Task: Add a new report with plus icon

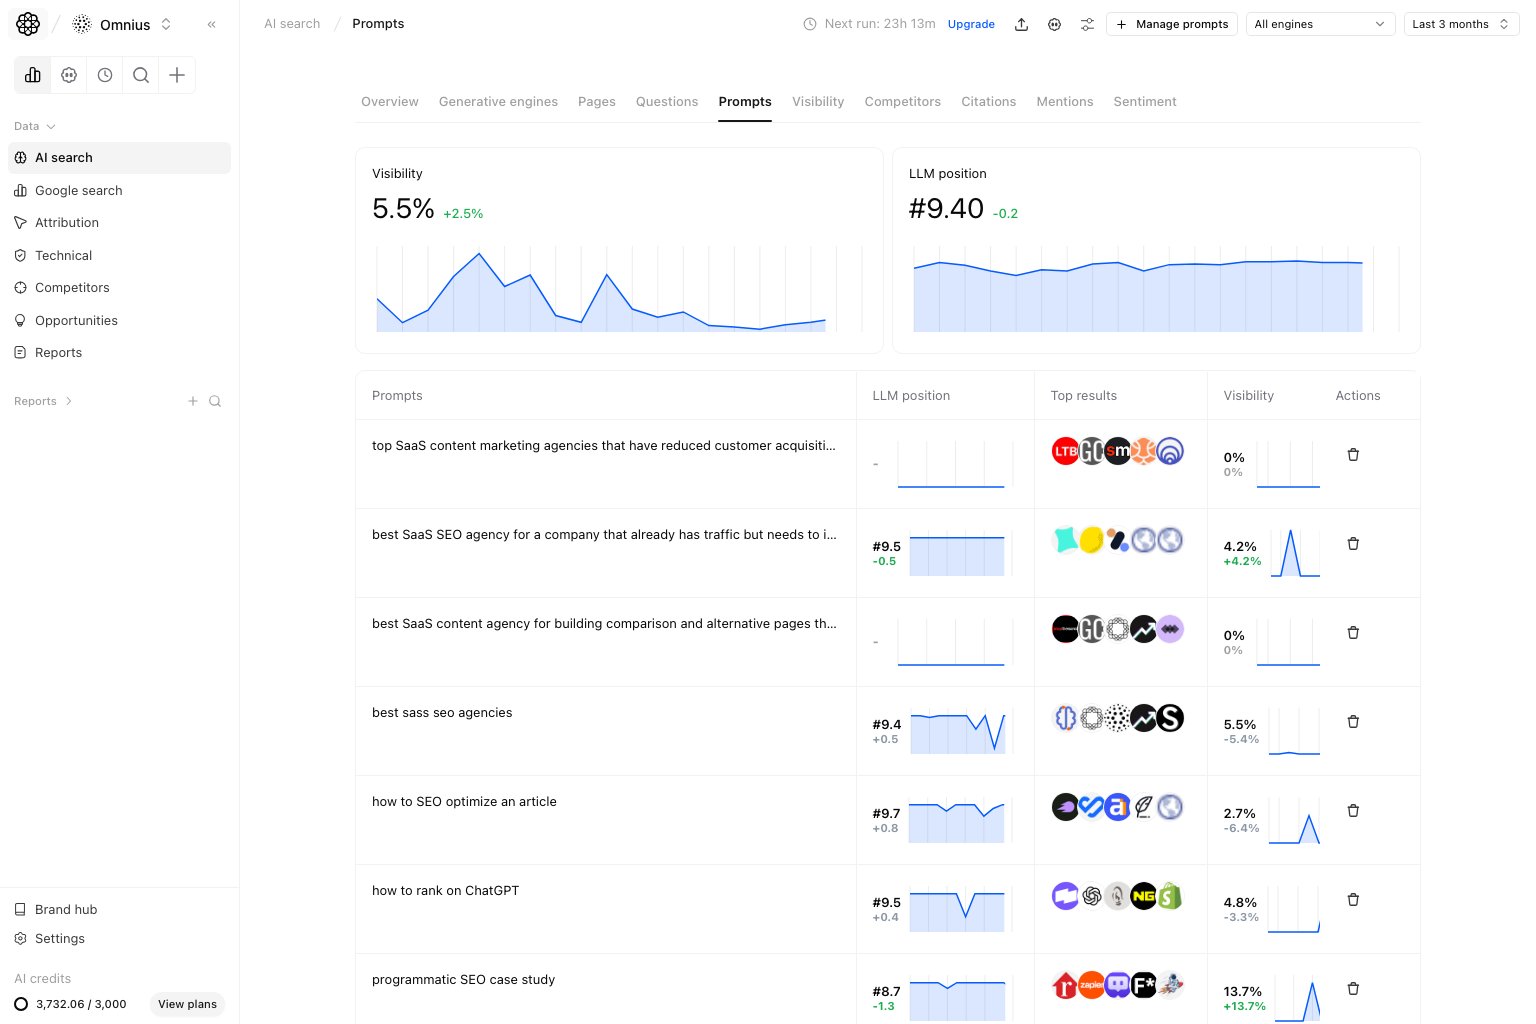Action: click(x=193, y=401)
